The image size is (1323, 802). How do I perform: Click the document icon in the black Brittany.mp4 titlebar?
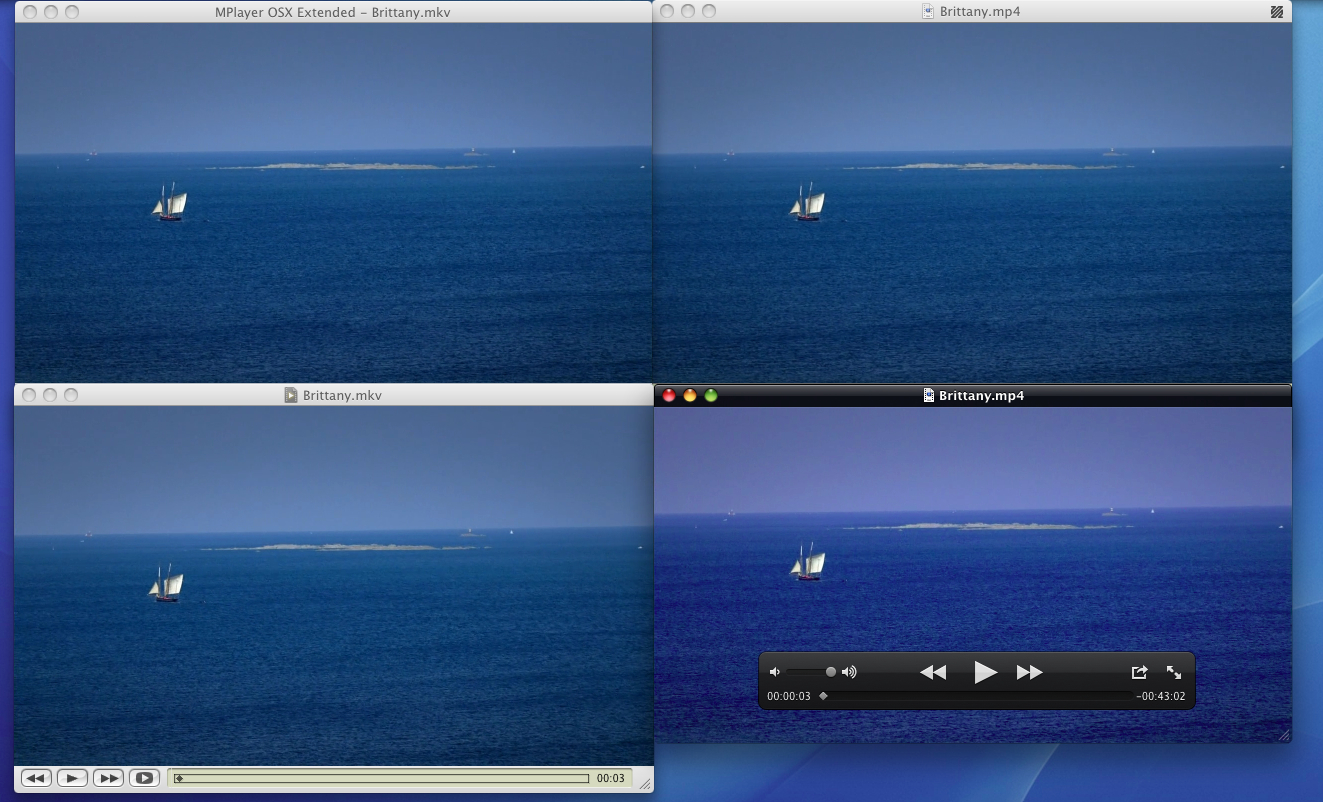929,396
